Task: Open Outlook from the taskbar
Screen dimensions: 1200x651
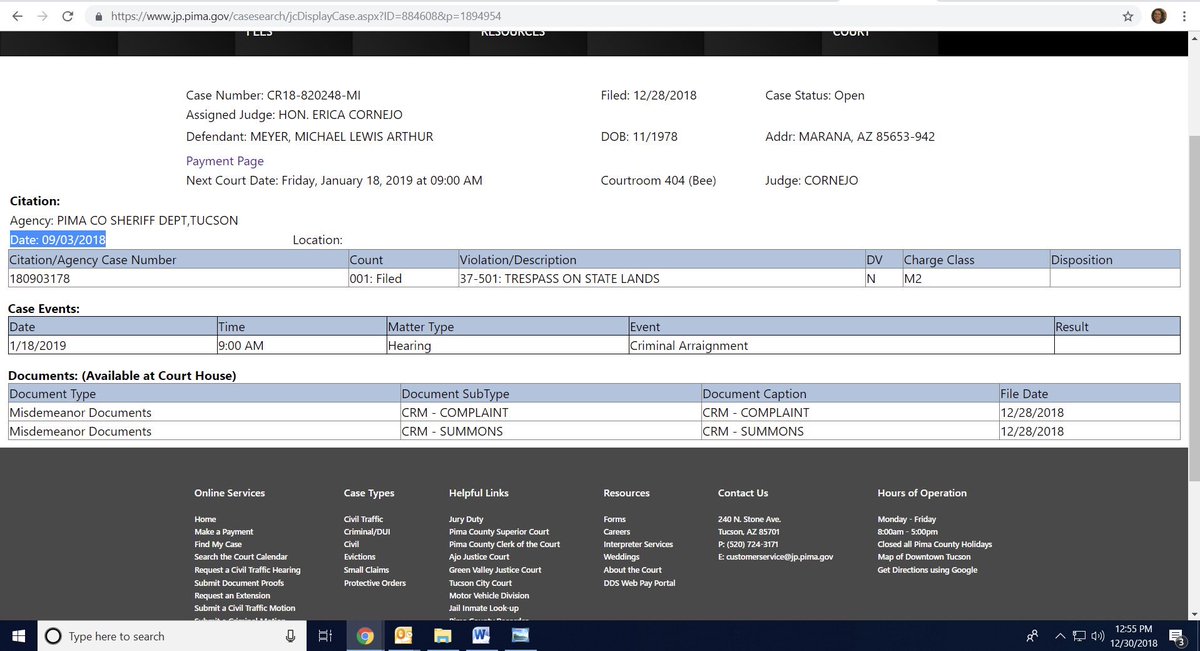Action: point(405,636)
